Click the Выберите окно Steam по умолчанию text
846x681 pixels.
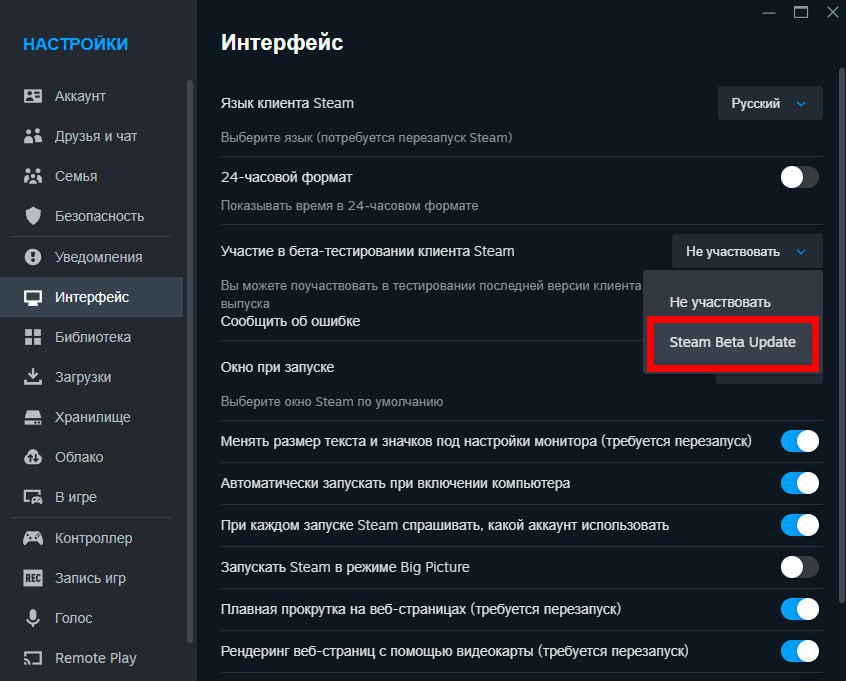click(x=332, y=401)
